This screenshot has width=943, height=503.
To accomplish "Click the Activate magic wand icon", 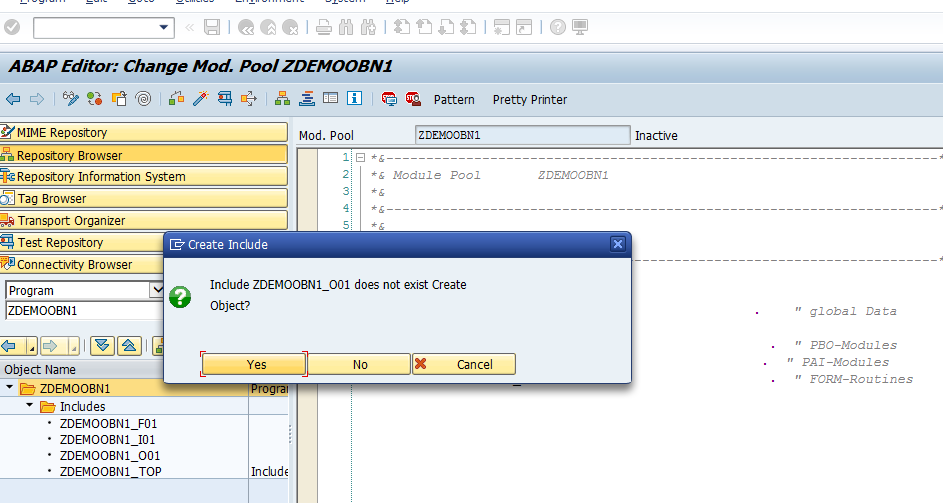I will click(200, 99).
